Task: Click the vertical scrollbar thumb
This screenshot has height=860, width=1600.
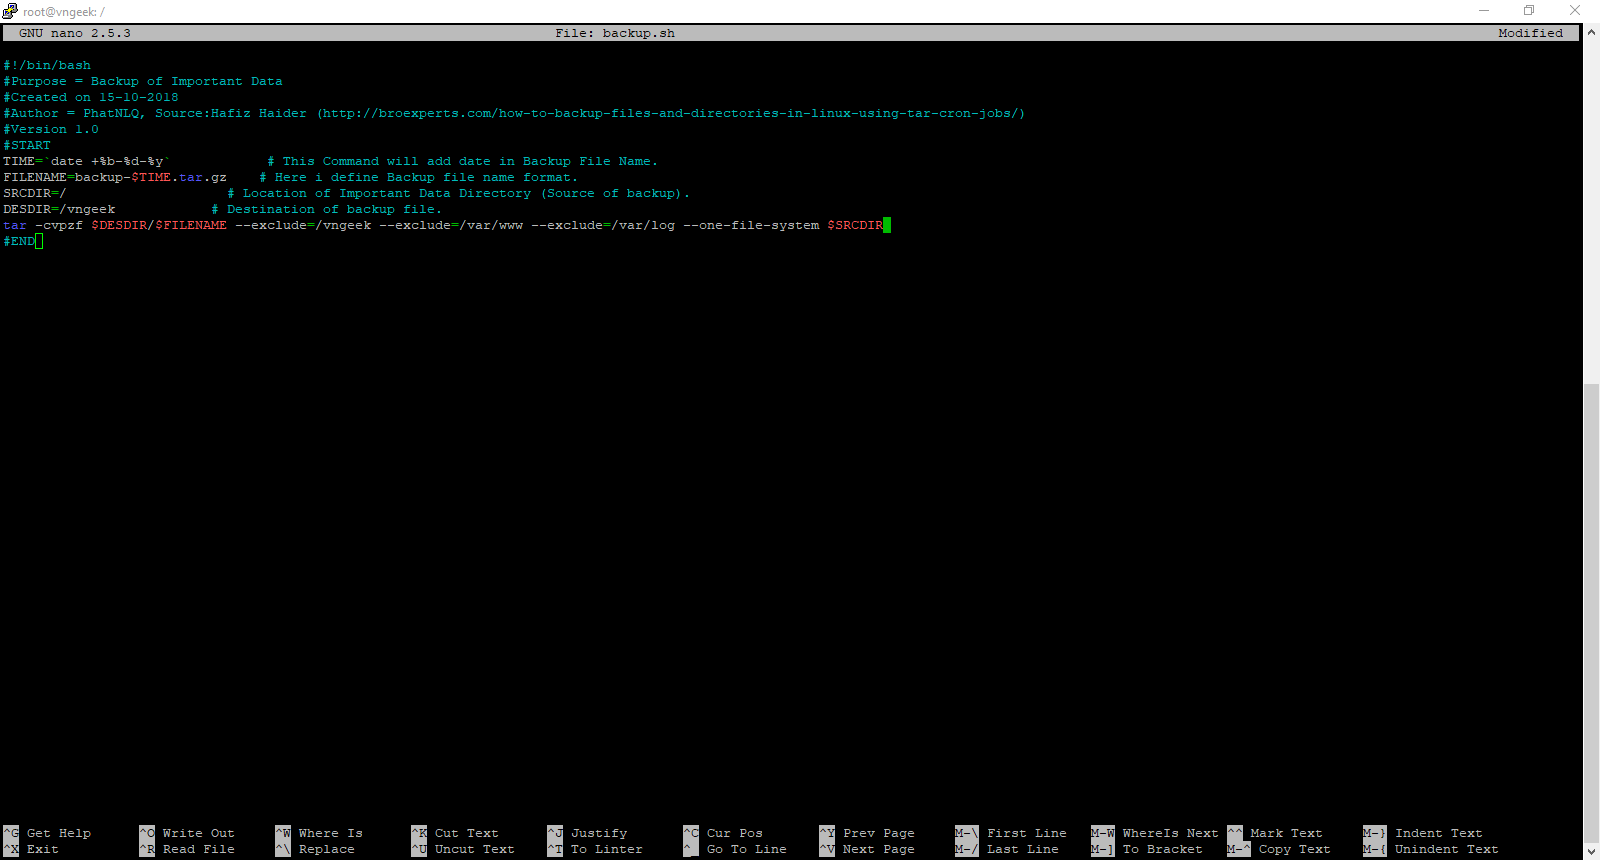Action: coord(1591,612)
